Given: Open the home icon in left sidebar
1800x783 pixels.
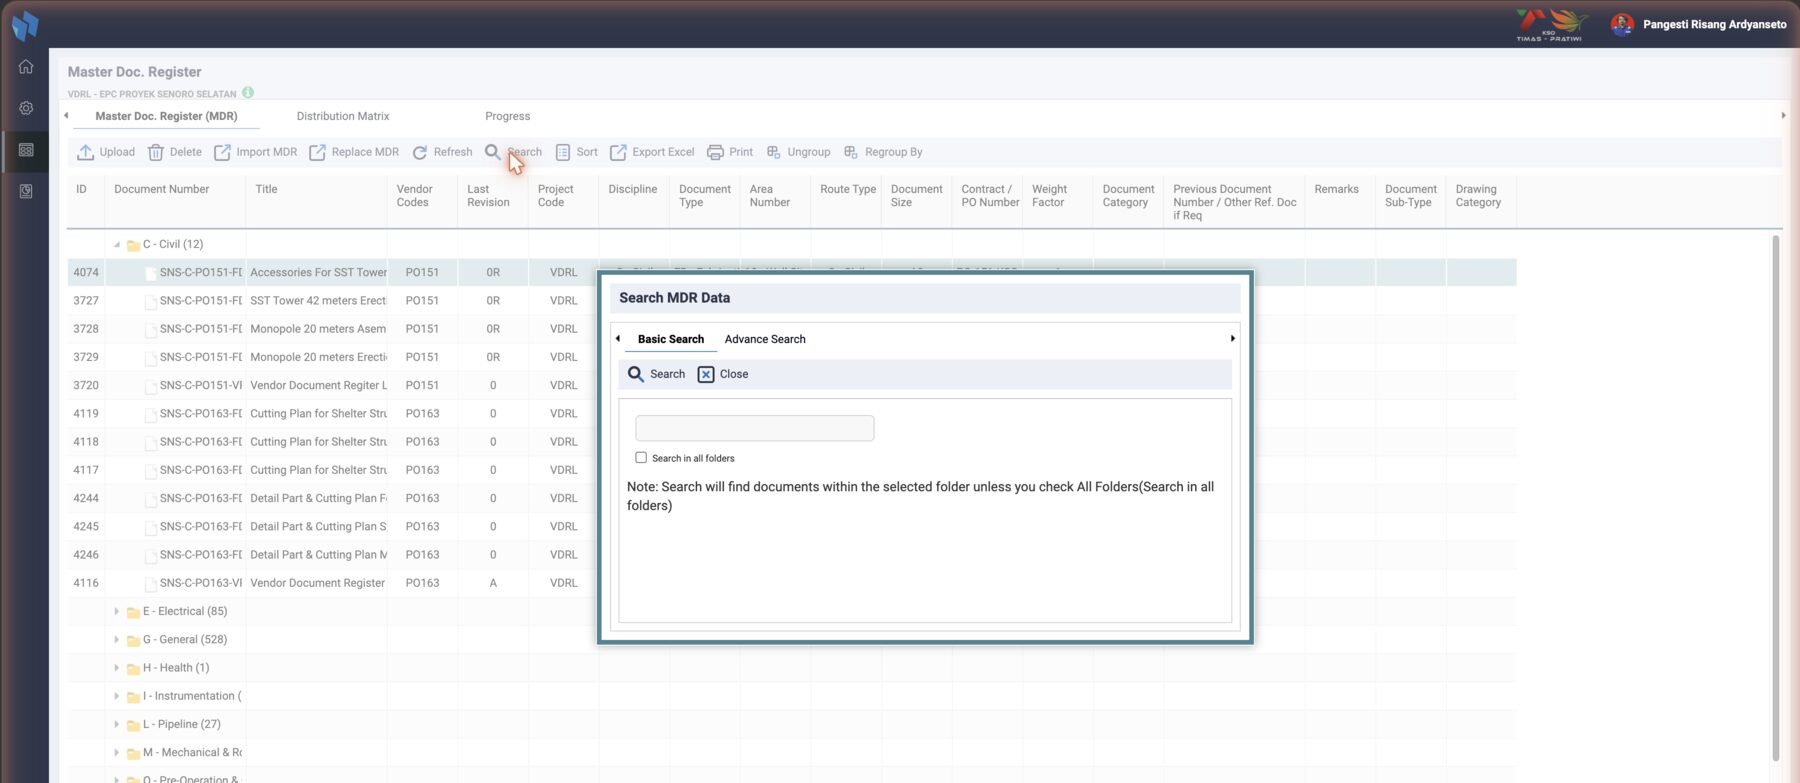Looking at the screenshot, I should [x=26, y=67].
